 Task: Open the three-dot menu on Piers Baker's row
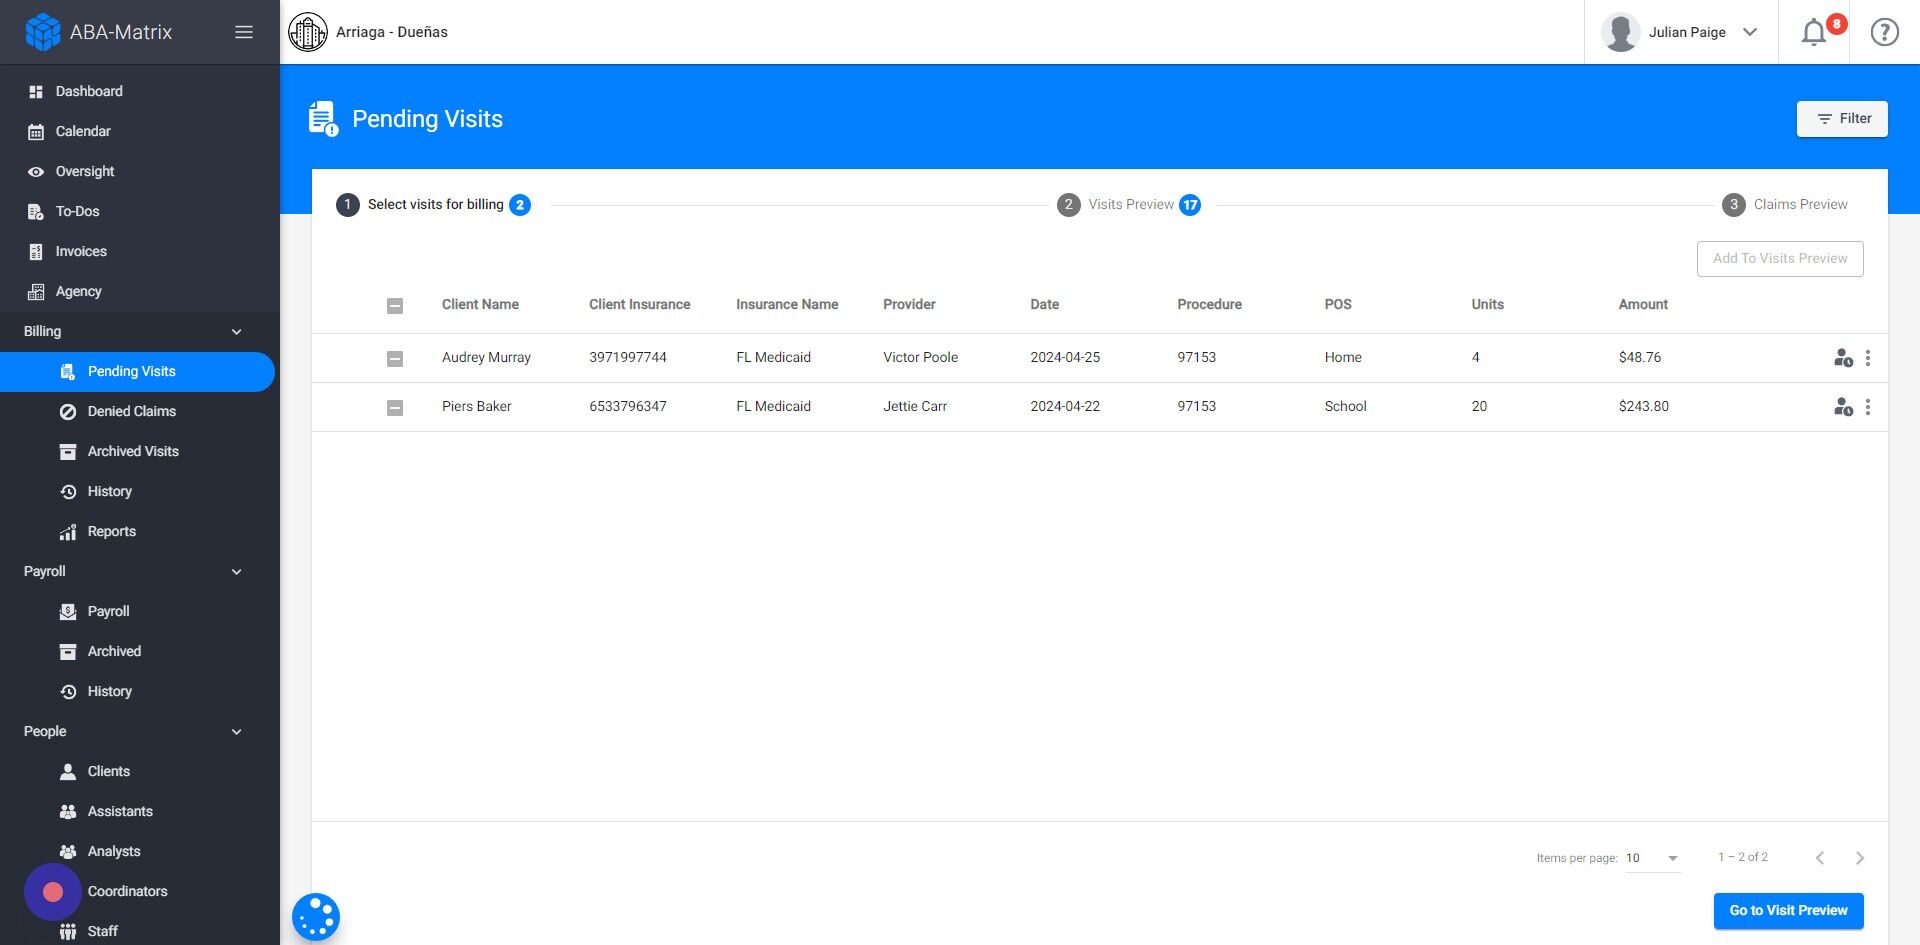point(1868,407)
